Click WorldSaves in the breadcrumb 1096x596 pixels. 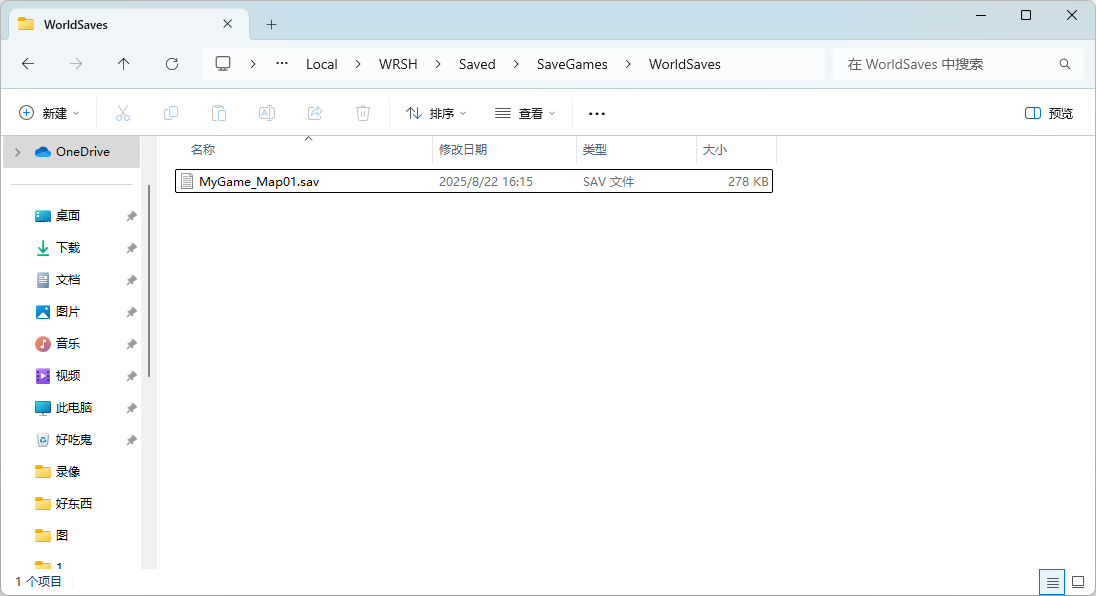[684, 64]
